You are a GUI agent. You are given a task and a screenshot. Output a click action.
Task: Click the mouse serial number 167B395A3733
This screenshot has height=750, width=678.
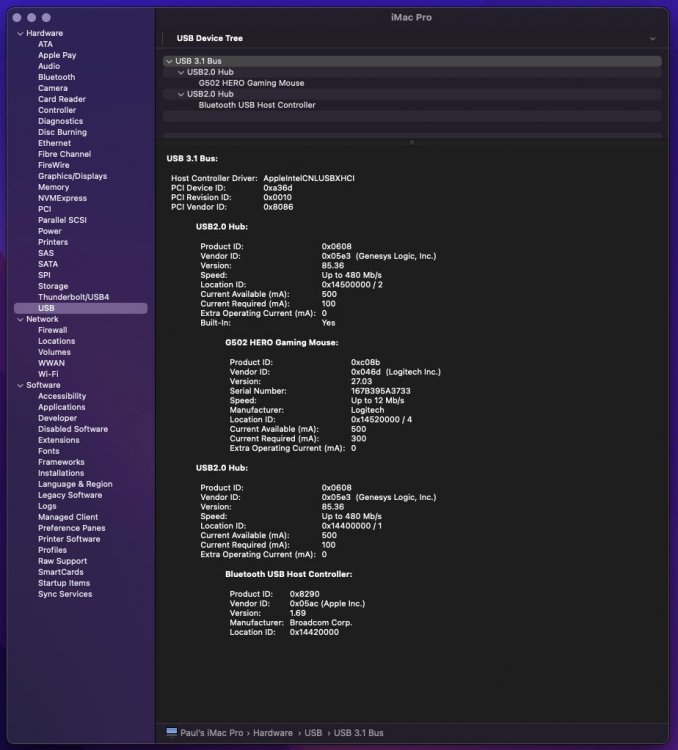pyautogui.click(x=380, y=391)
